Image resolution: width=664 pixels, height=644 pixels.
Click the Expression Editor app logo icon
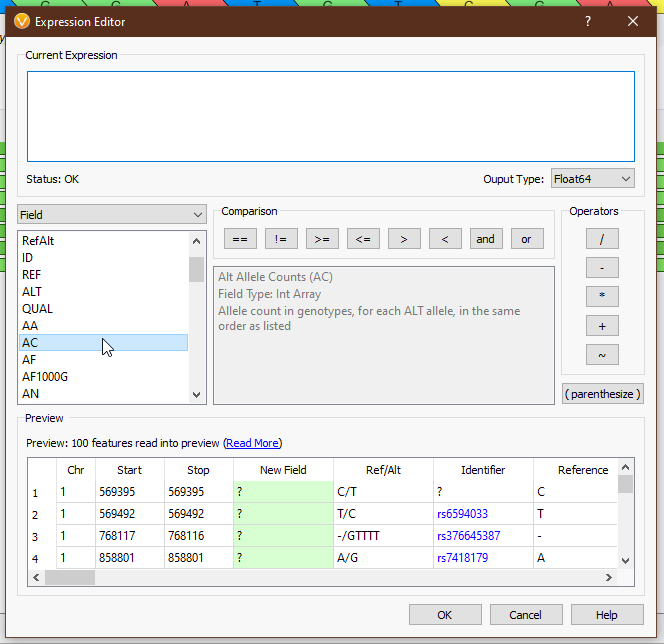[x=22, y=21]
